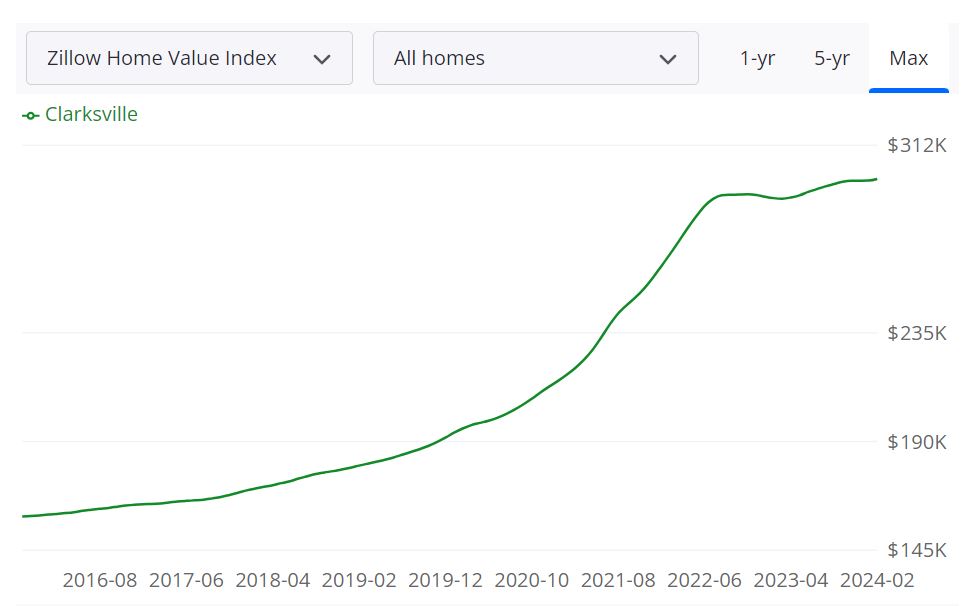Click the Clarksville green legend marker icon

point(29,114)
